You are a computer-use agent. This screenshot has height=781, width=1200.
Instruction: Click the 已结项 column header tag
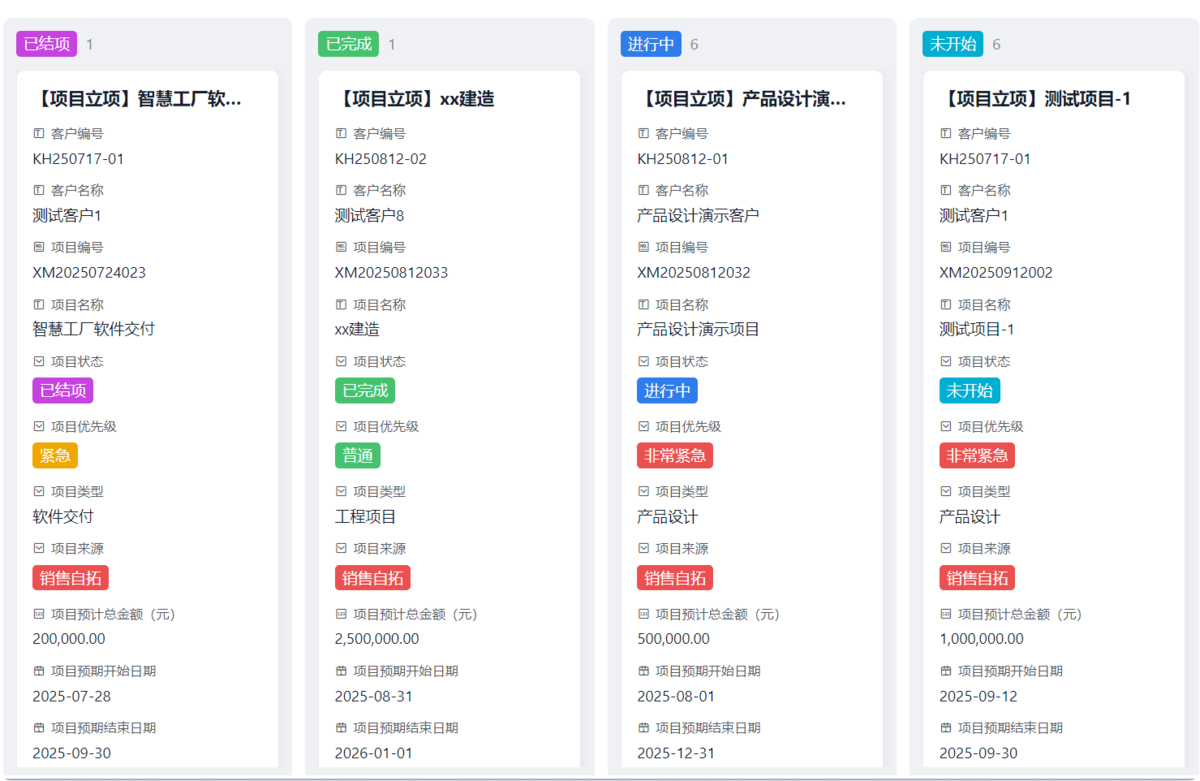click(47, 44)
